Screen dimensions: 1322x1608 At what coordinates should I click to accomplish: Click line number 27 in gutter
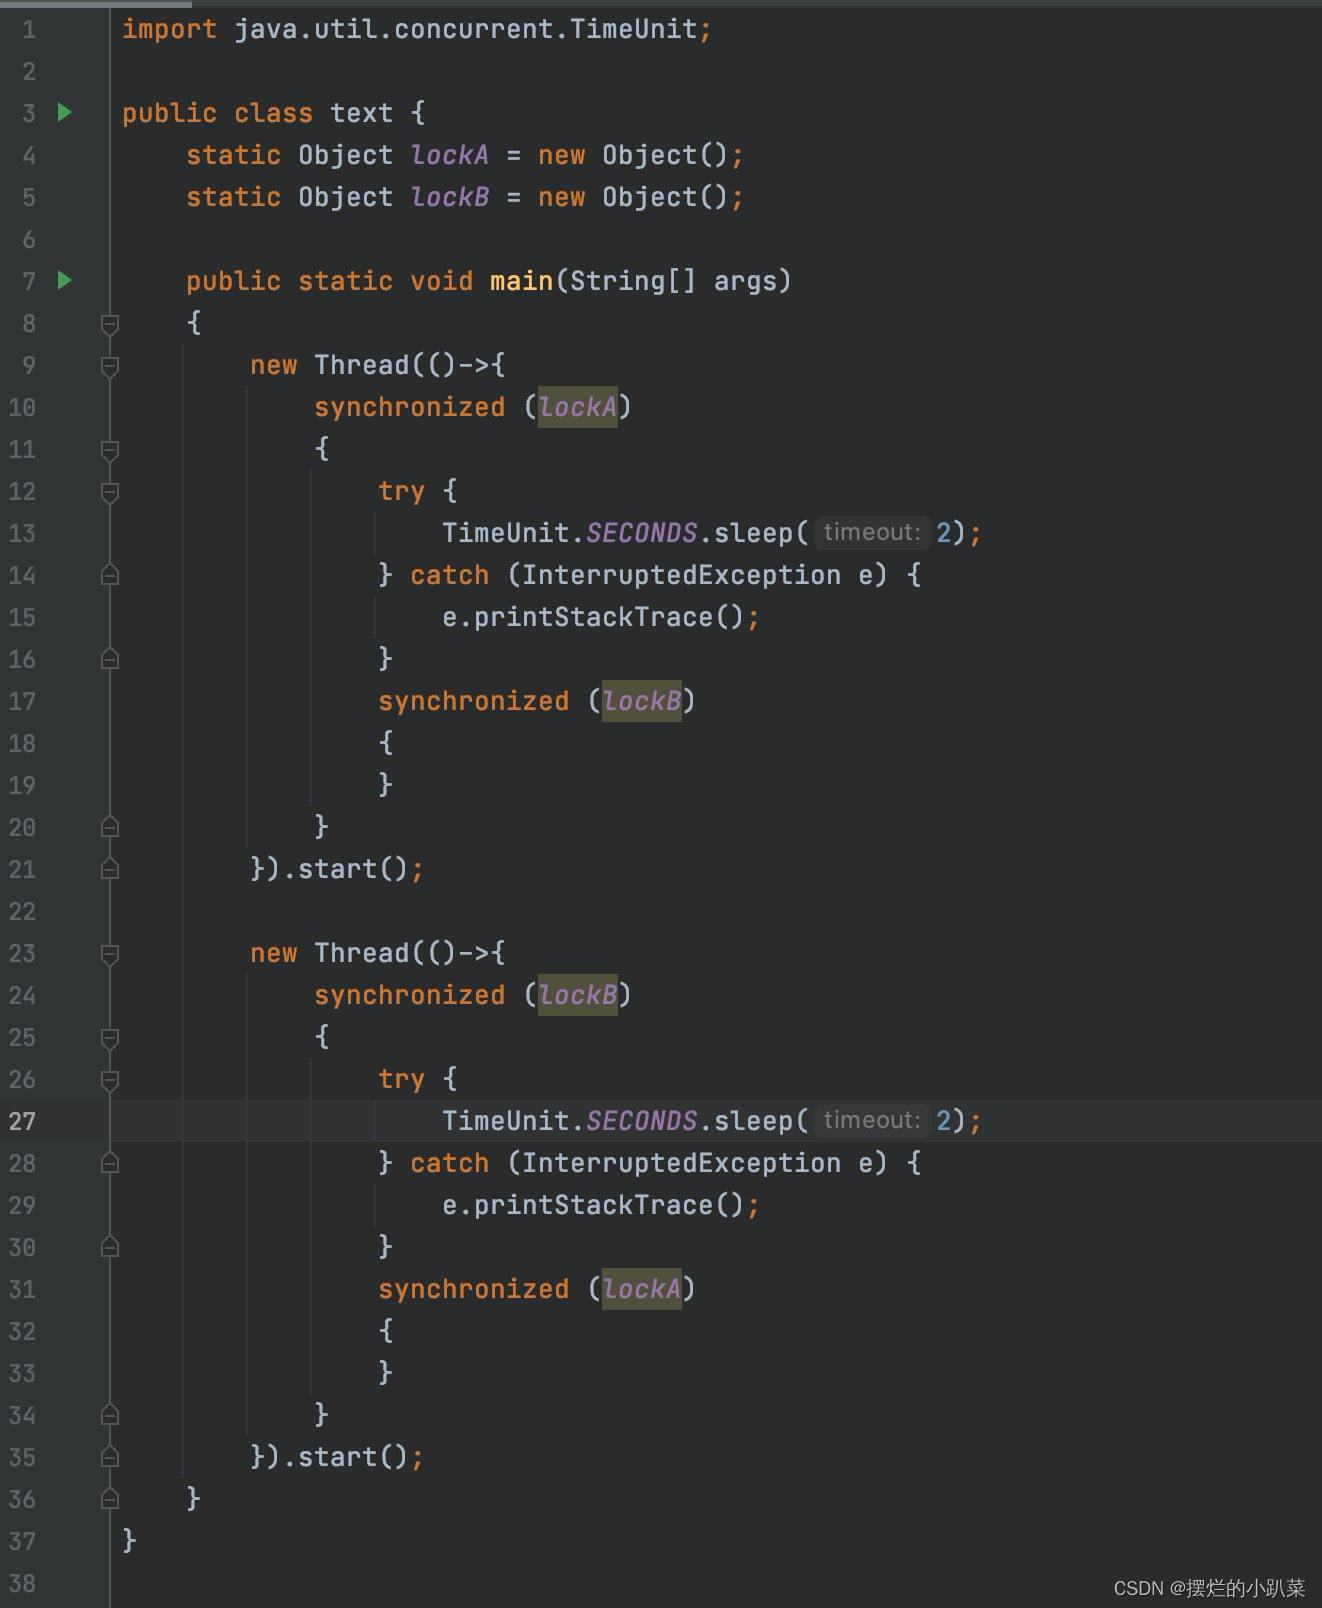pyautogui.click(x=22, y=1121)
